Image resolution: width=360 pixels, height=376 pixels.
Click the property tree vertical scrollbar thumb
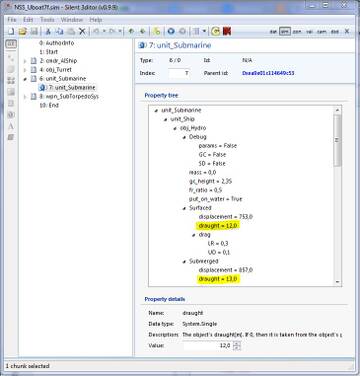[337, 140]
